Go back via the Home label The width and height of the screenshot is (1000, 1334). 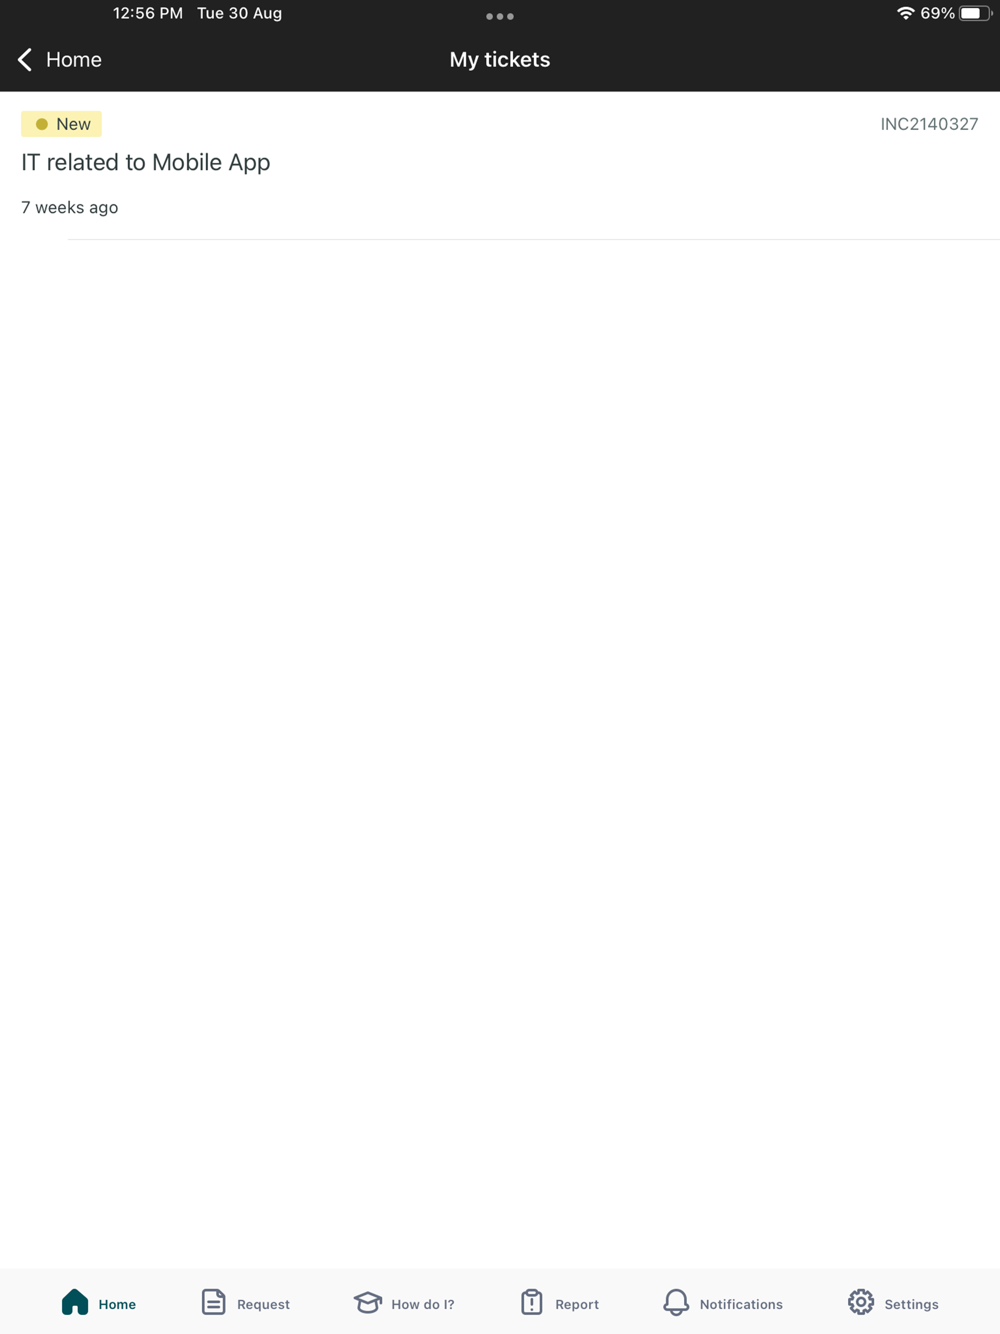(x=74, y=60)
